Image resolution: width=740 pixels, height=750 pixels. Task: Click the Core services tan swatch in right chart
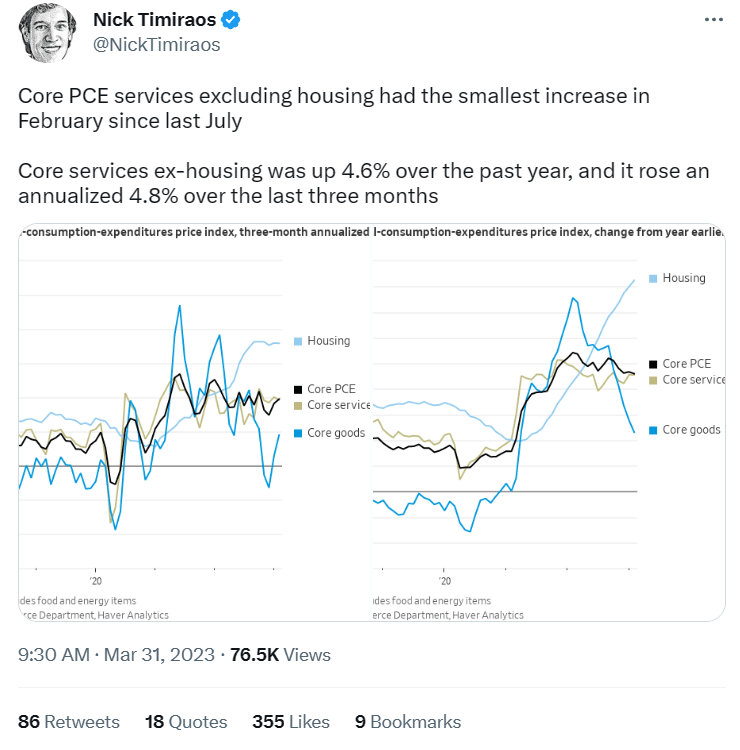point(653,380)
